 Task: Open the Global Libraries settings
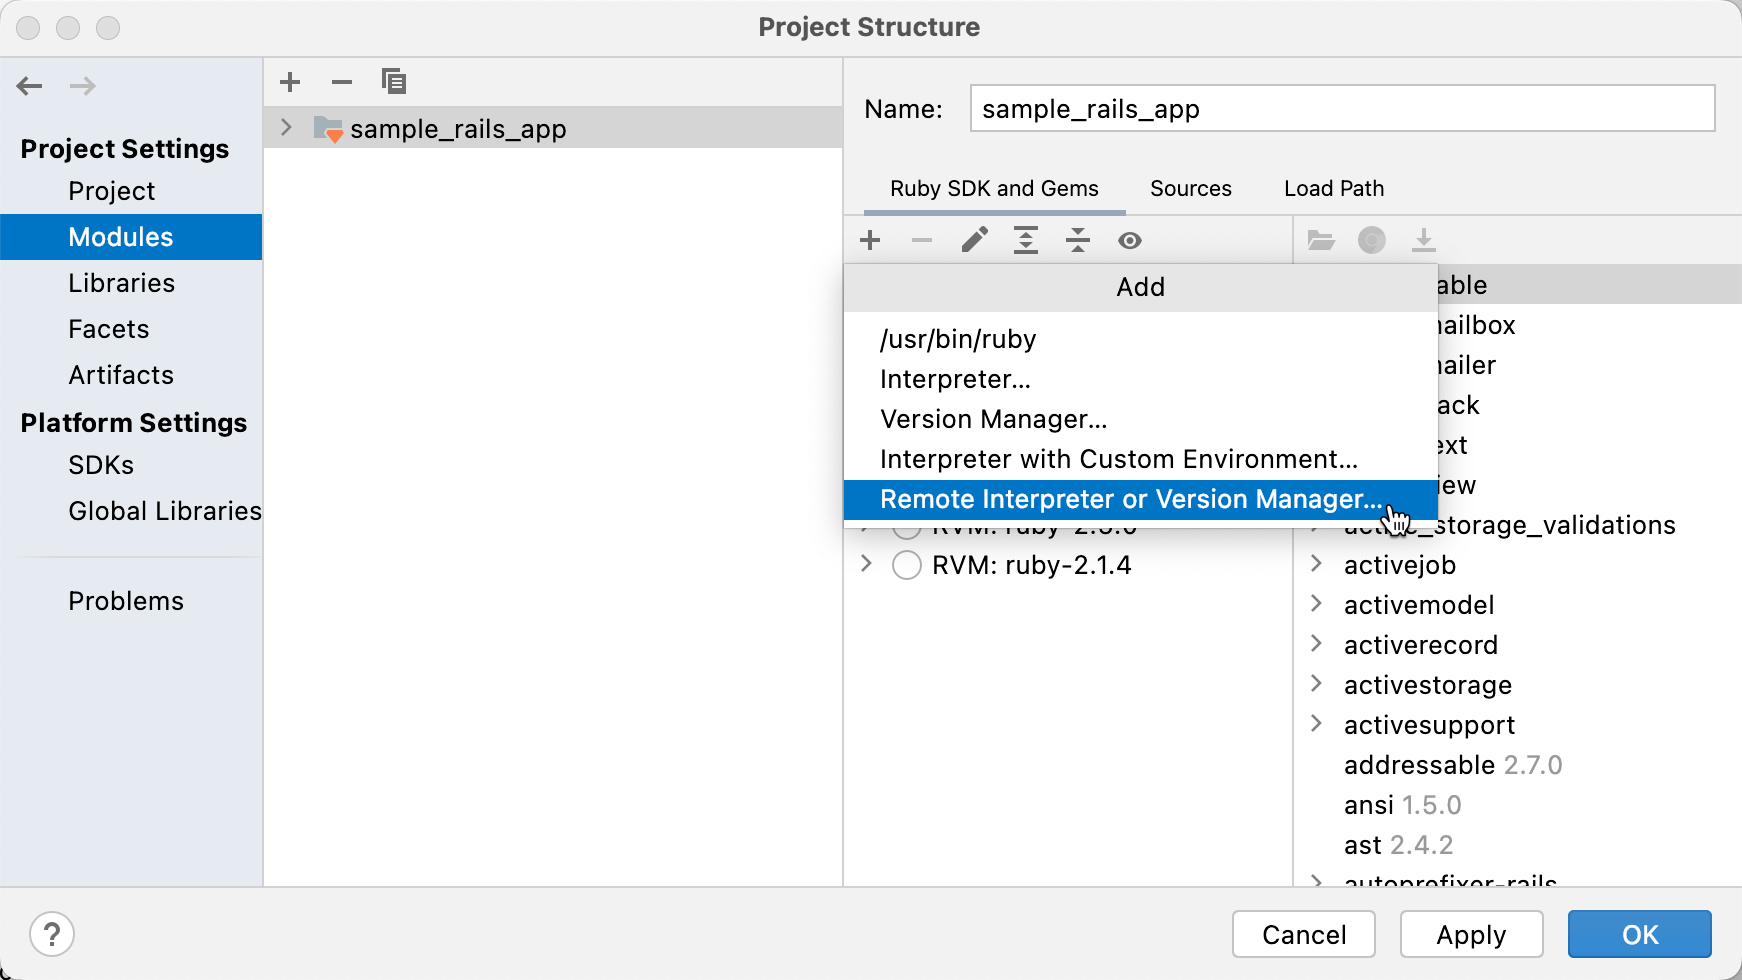(131, 511)
